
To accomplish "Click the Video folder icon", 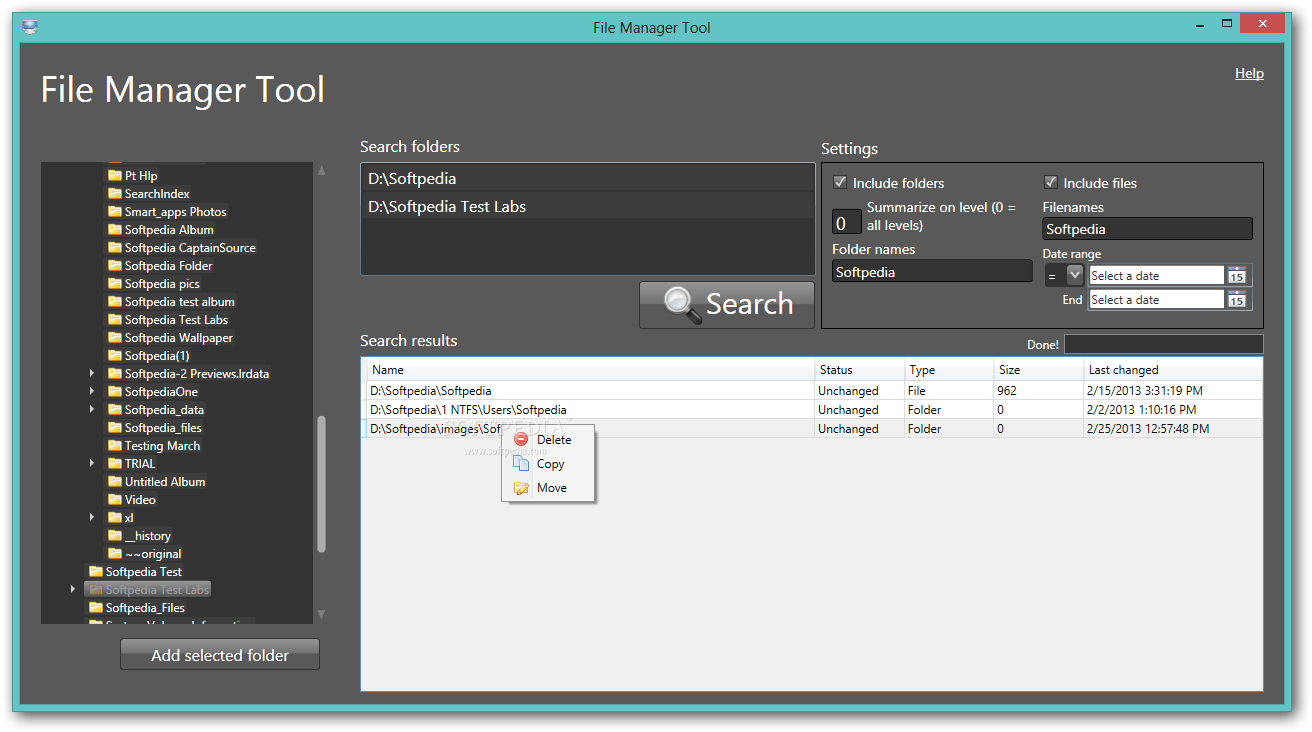I will (x=115, y=500).
